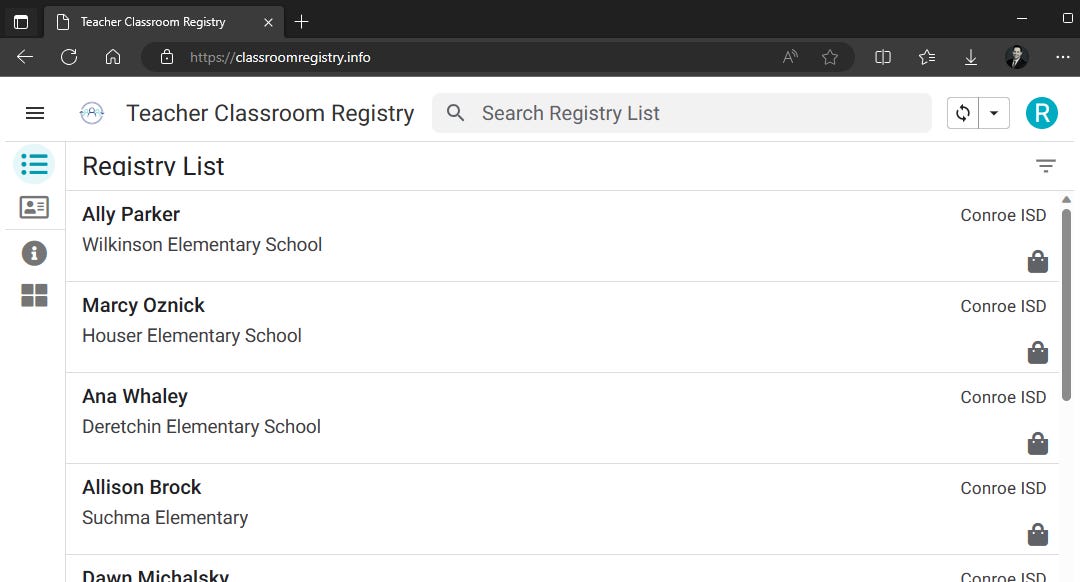Toggle the lock on Ana Whaley's entry
Screen dimensions: 1080x582
1037,443
